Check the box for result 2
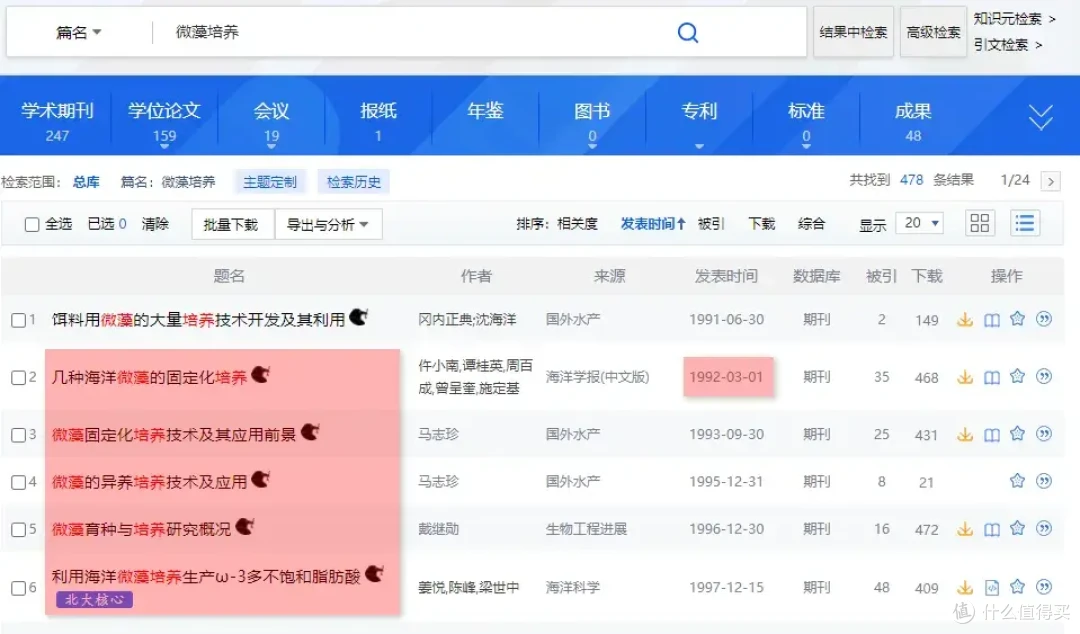This screenshot has height=634, width=1080. pos(19,378)
